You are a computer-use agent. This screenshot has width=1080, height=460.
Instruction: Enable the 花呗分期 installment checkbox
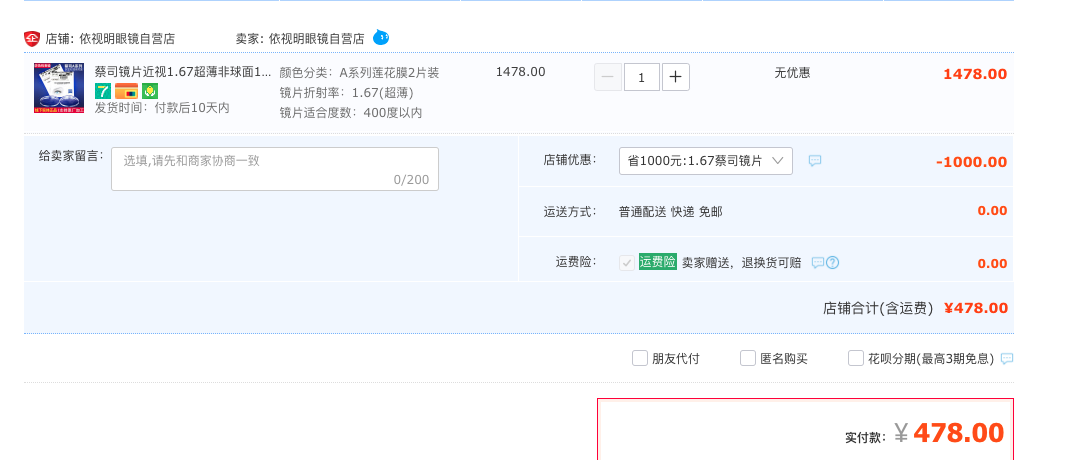[x=856, y=358]
